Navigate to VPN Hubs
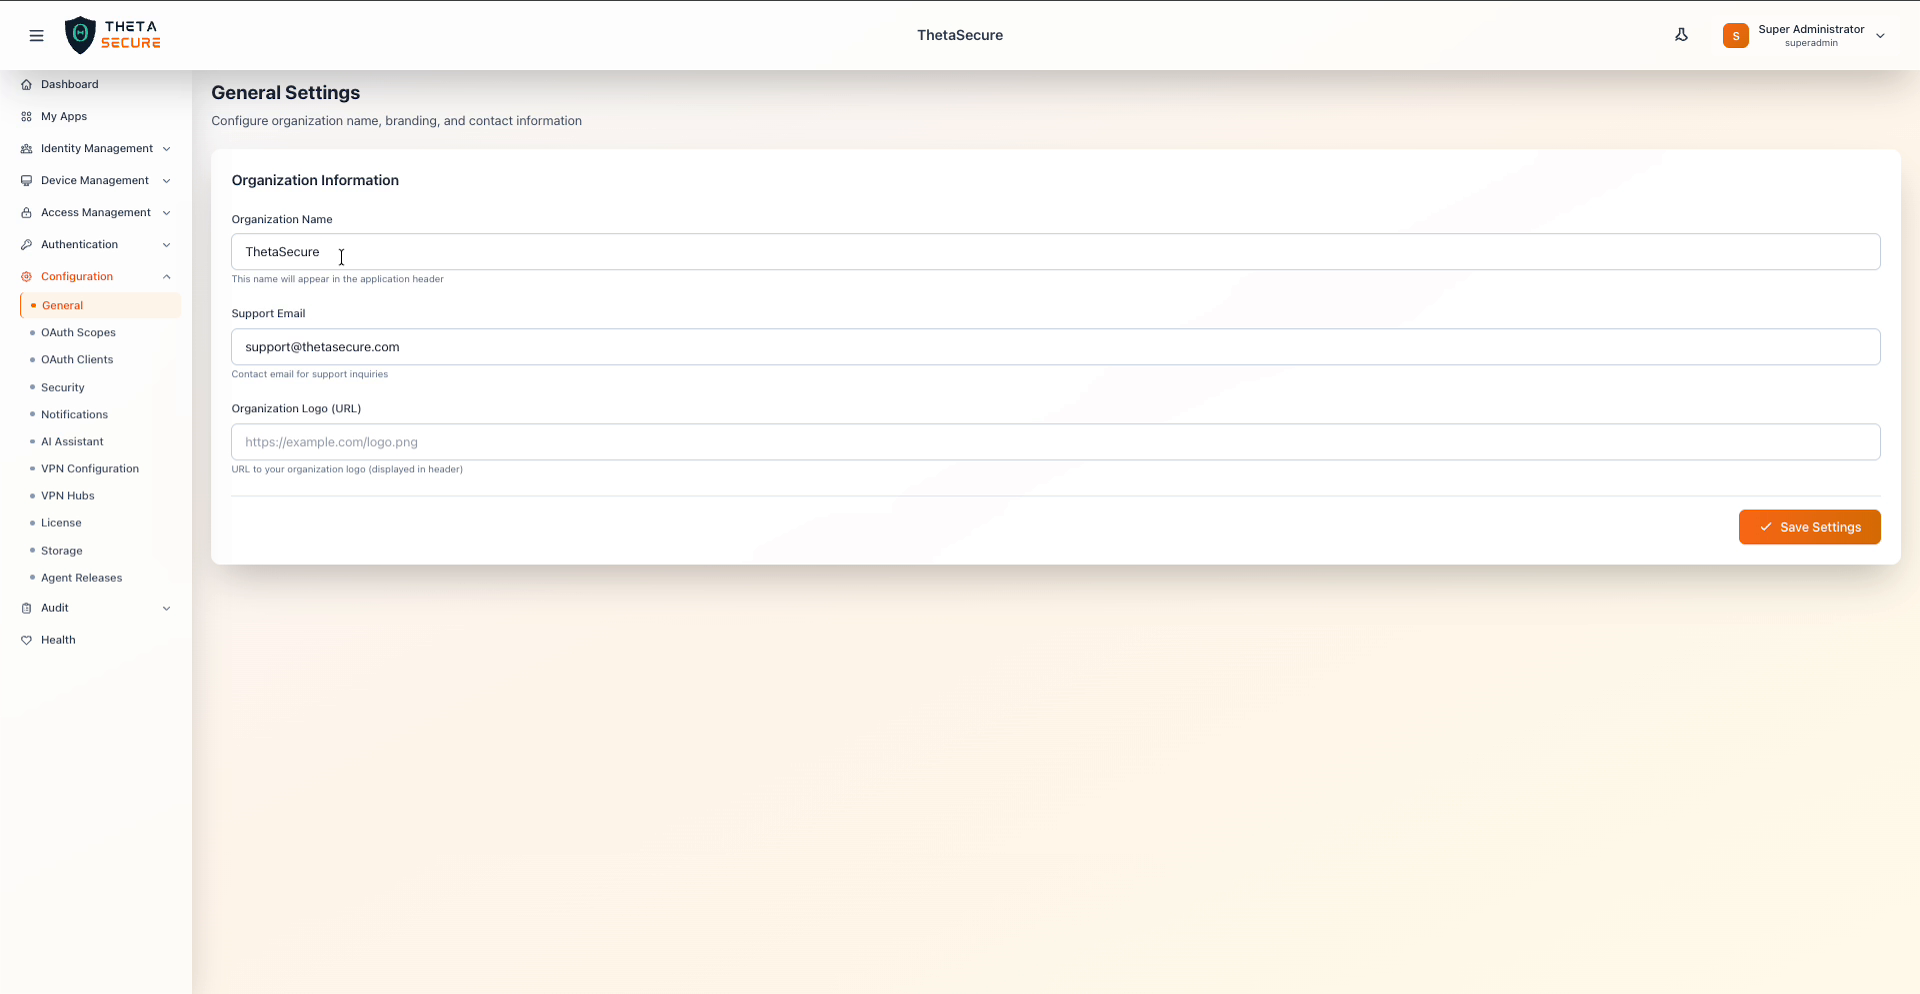 [x=67, y=495]
